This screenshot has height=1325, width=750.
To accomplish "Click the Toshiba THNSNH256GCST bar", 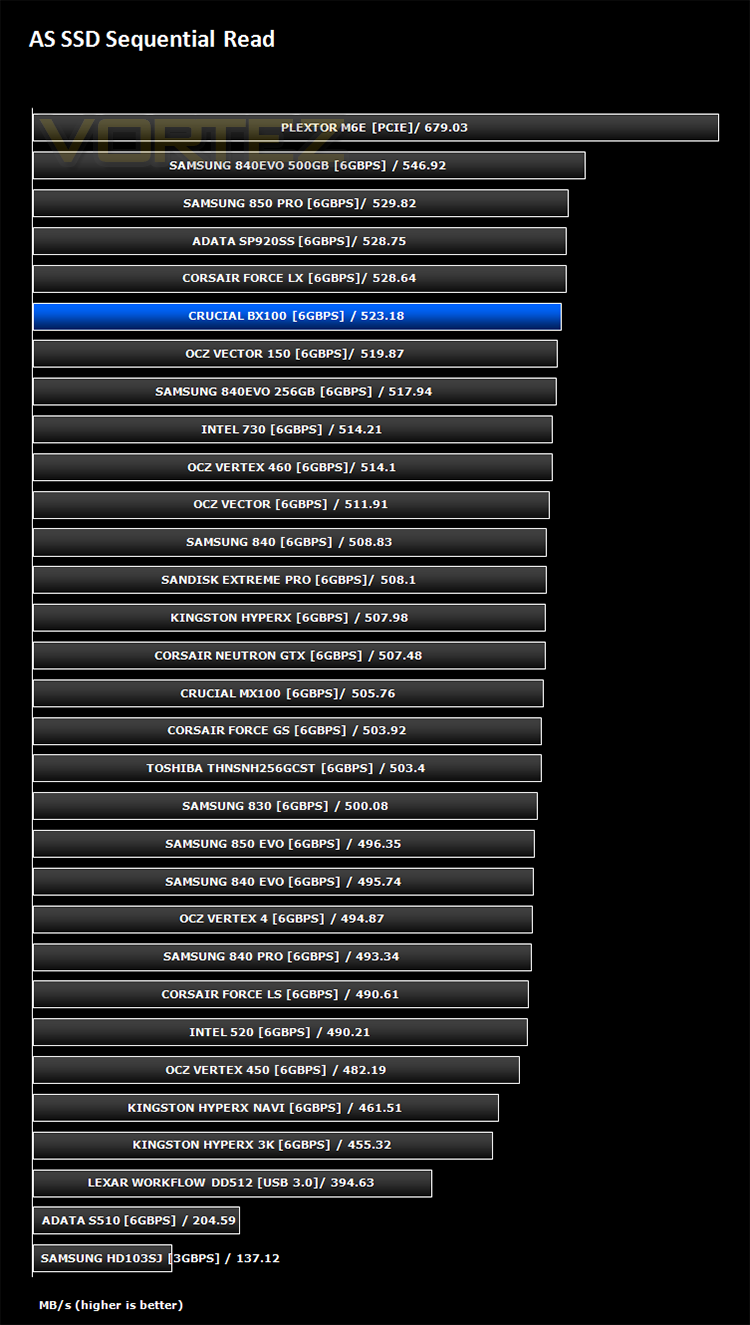I will point(287,768).
